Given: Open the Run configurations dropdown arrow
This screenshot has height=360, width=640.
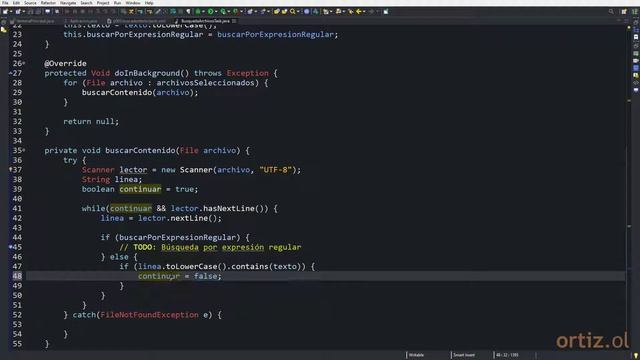Looking at the screenshot, I should (x=216, y=11).
